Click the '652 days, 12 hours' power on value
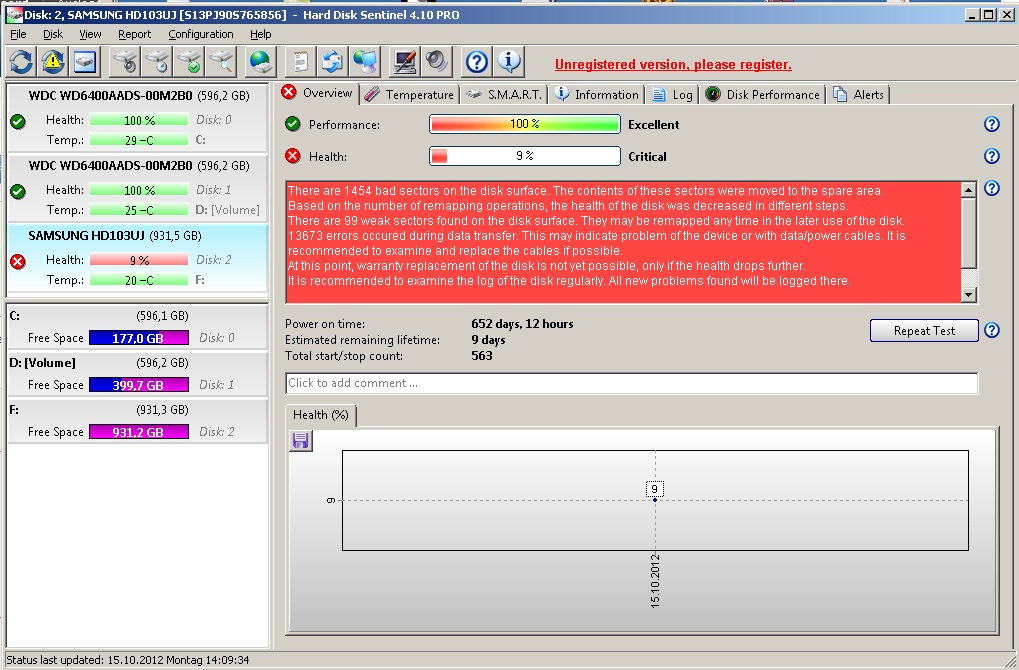 click(522, 324)
